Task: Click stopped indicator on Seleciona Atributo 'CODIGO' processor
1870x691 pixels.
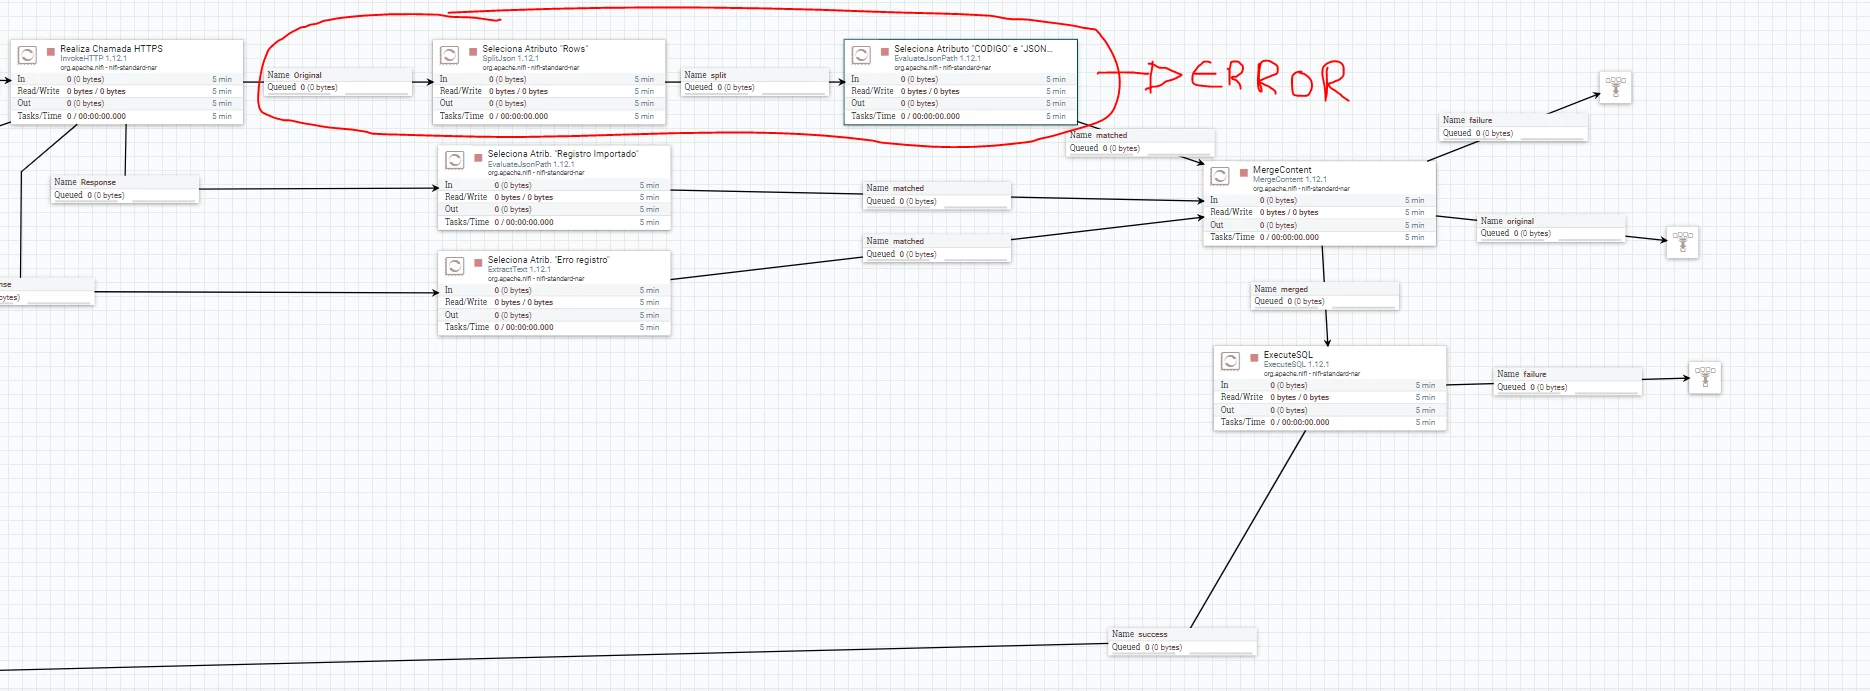Action: point(885,50)
